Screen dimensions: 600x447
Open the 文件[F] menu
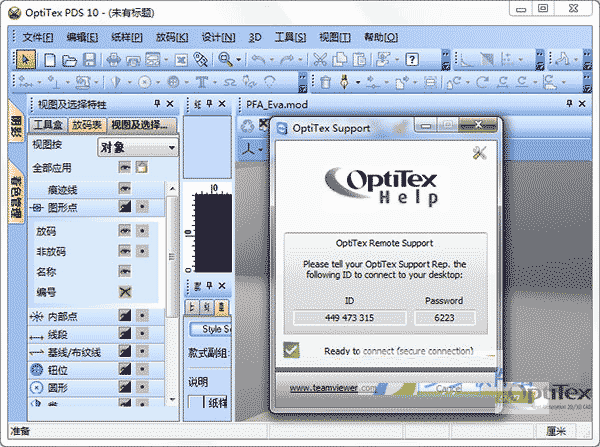point(38,38)
